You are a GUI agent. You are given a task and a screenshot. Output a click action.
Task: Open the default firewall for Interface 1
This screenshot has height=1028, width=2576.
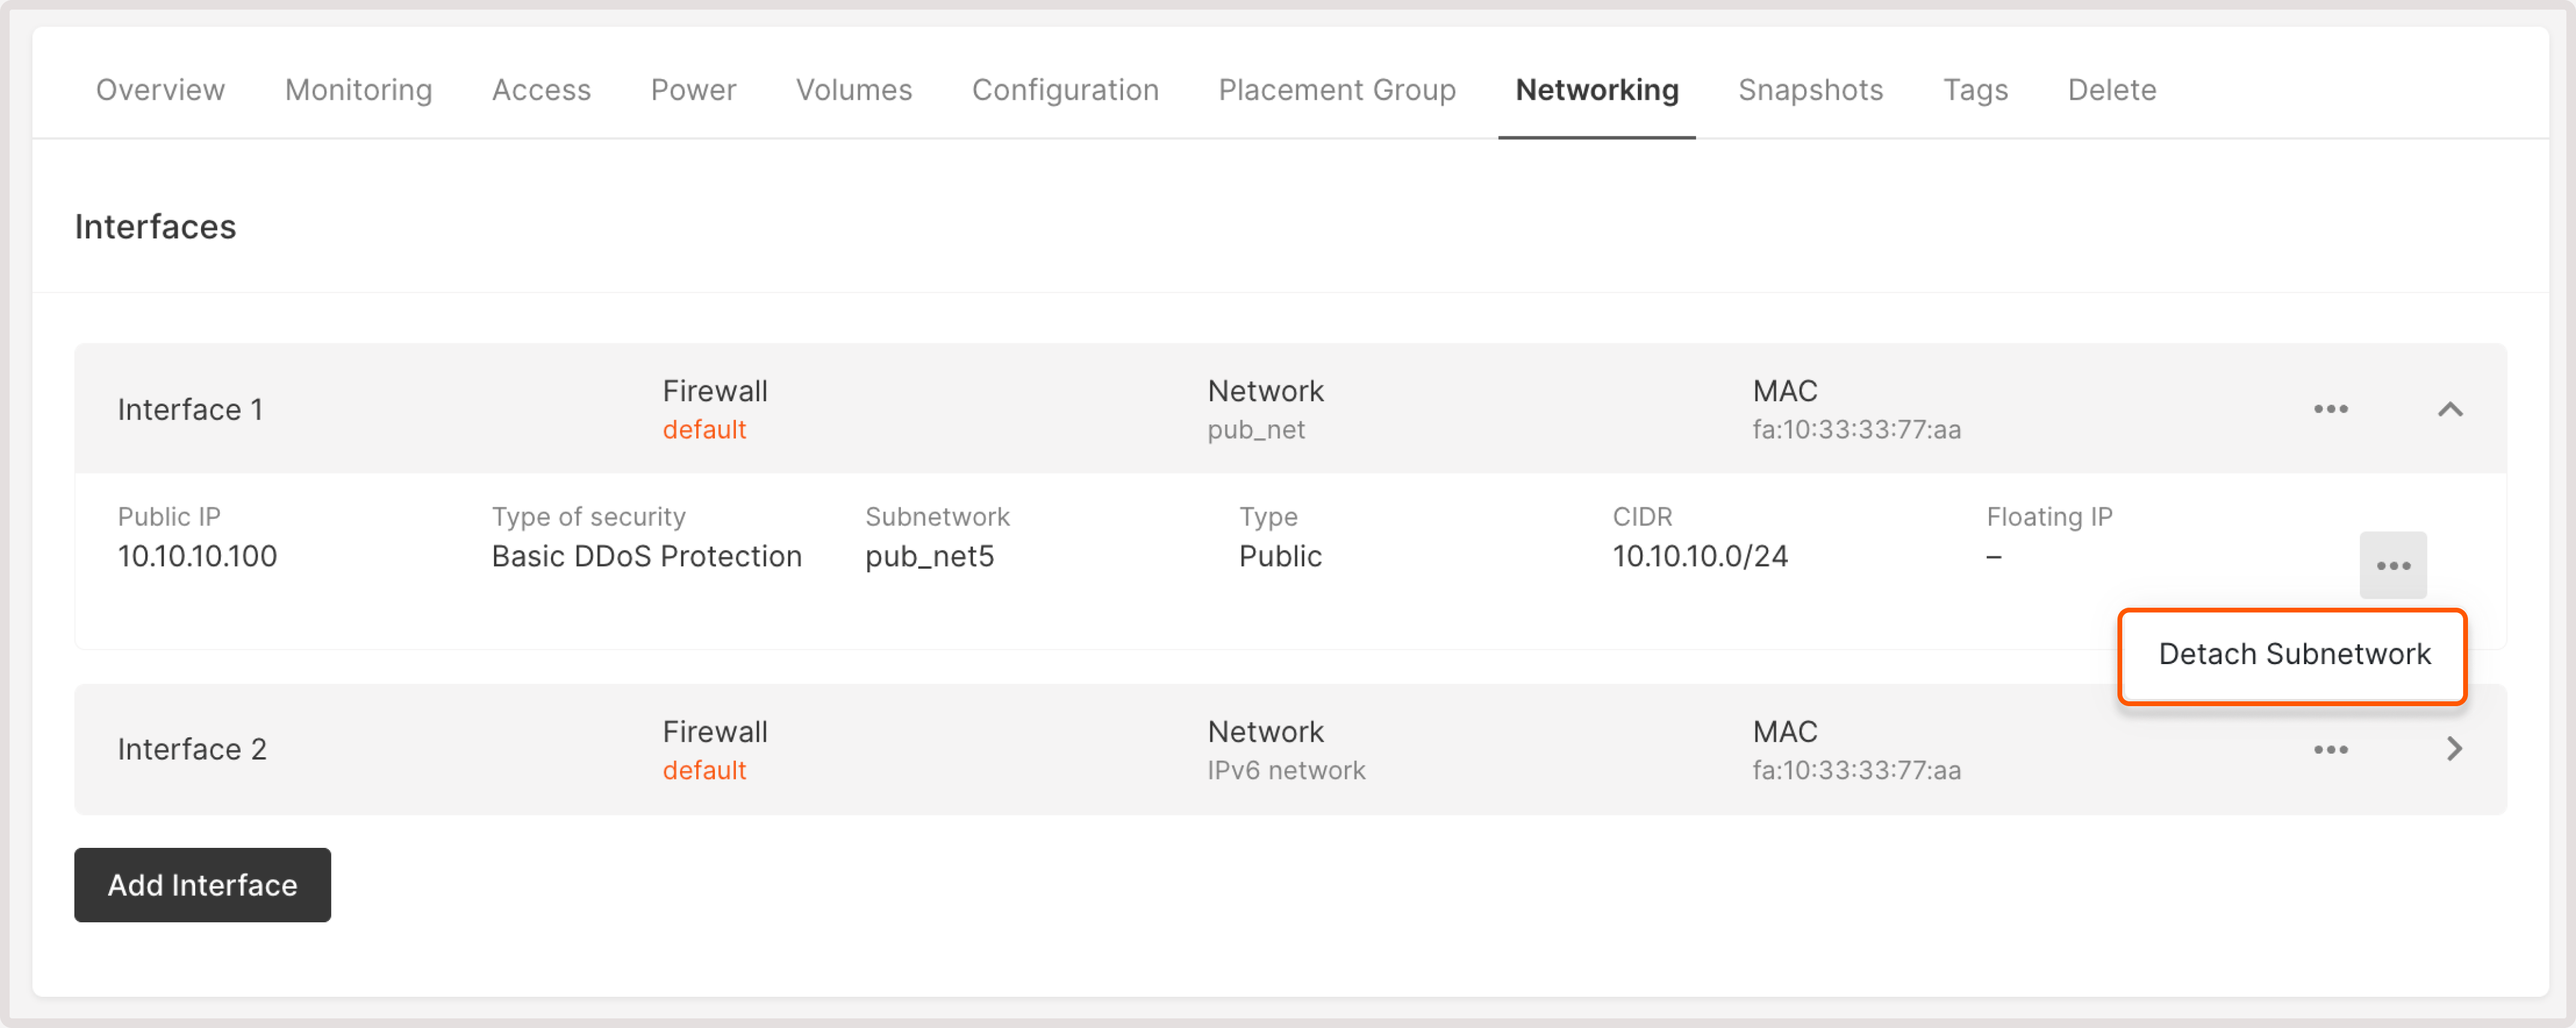point(705,429)
